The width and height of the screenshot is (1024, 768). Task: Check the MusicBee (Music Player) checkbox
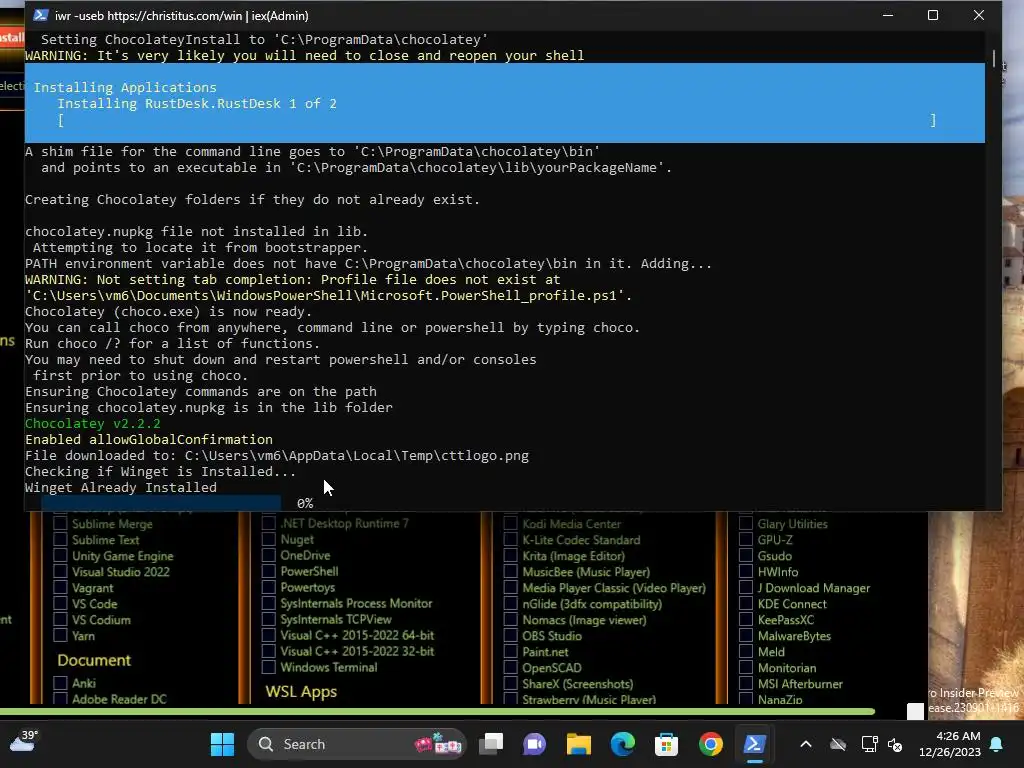[511, 571]
